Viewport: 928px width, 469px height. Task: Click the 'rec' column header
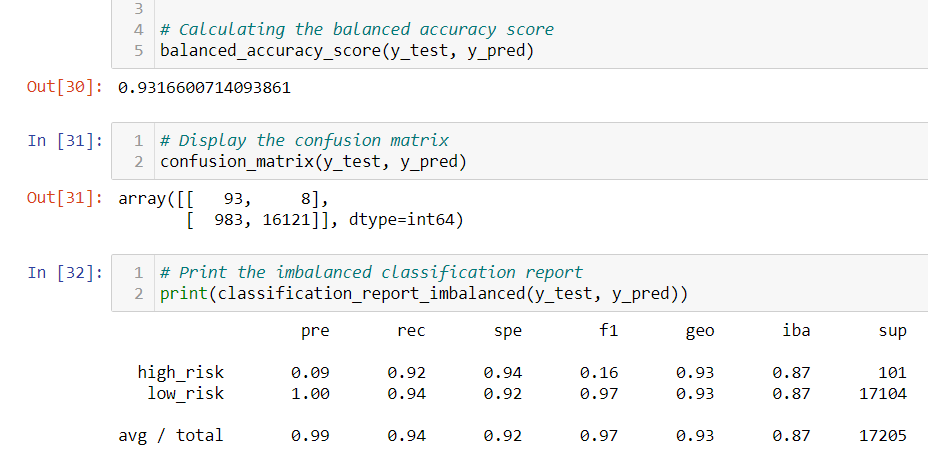click(x=411, y=331)
